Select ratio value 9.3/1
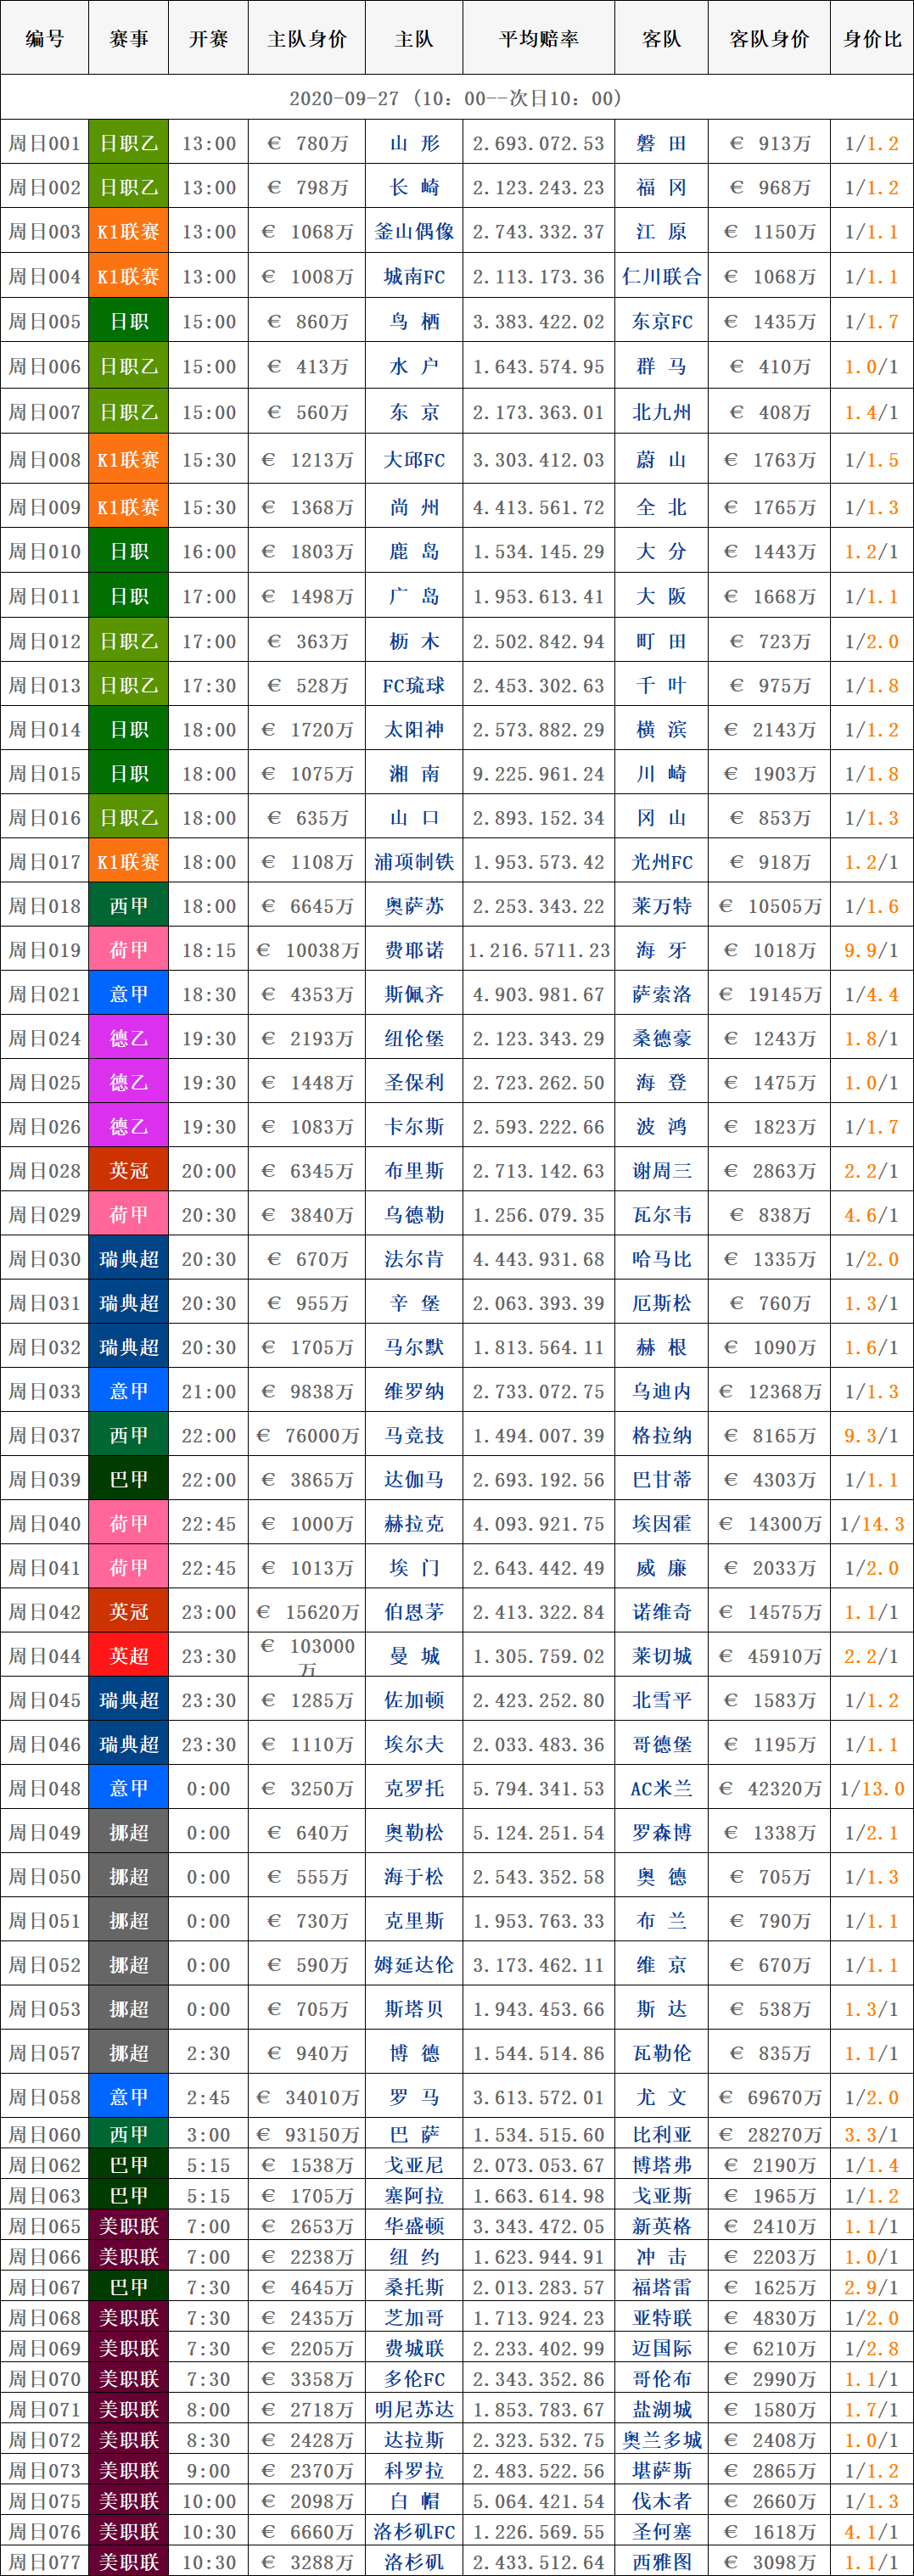 click(872, 1435)
